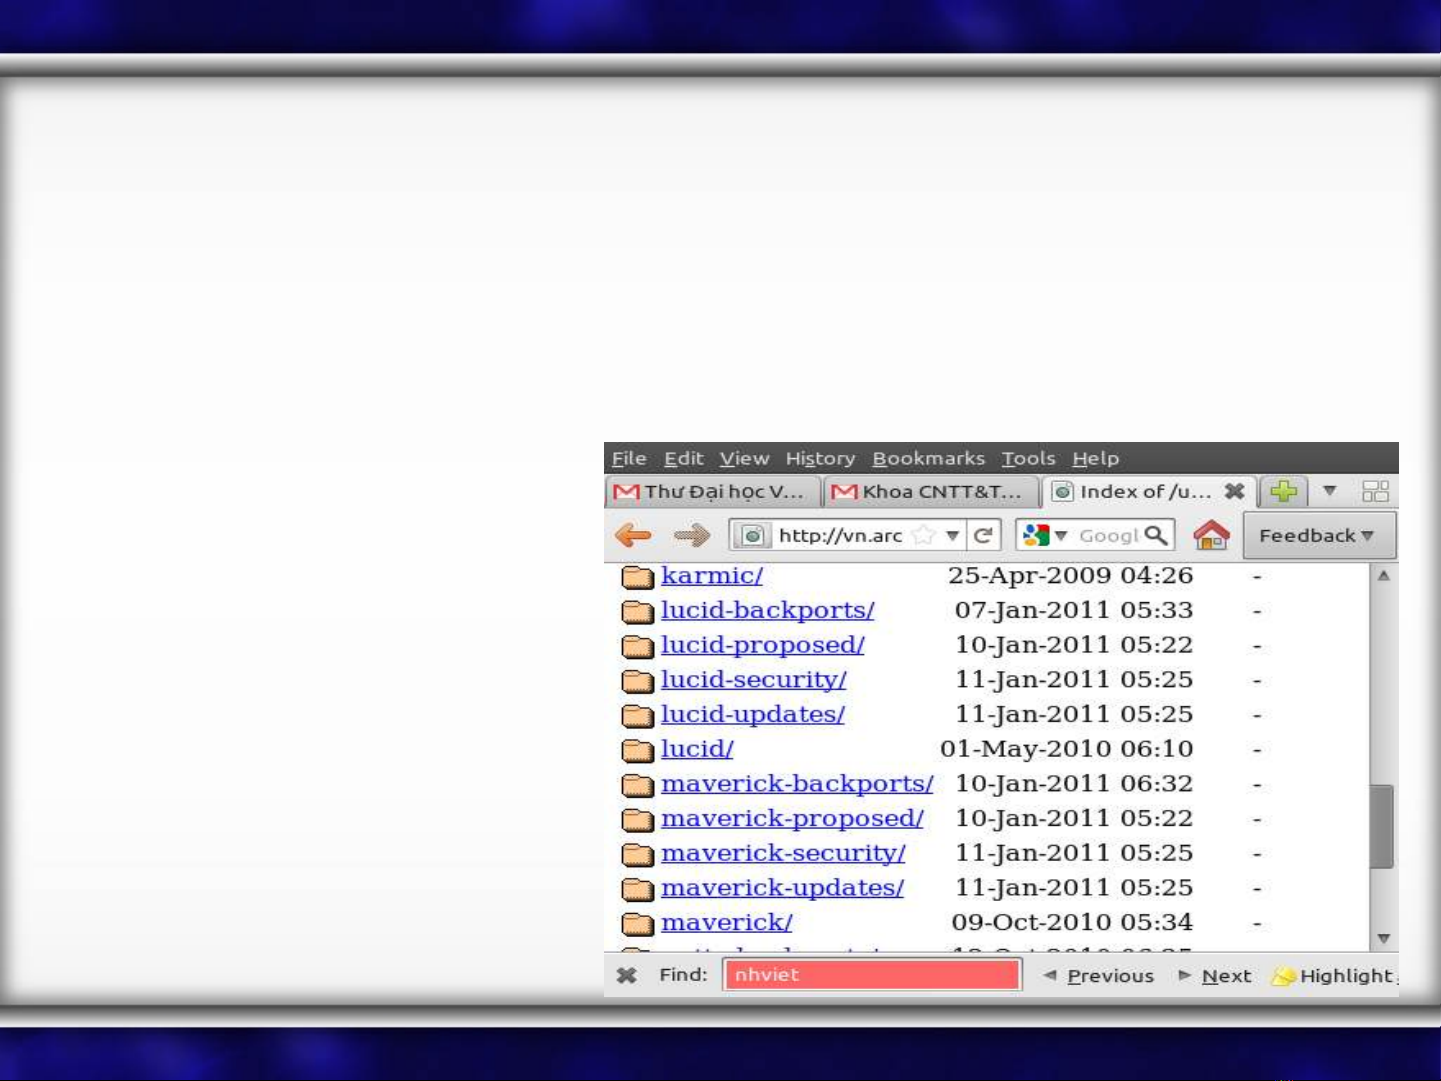1441x1081 pixels.
Task: Open the tab groups grid icon
Action: coord(1375,491)
